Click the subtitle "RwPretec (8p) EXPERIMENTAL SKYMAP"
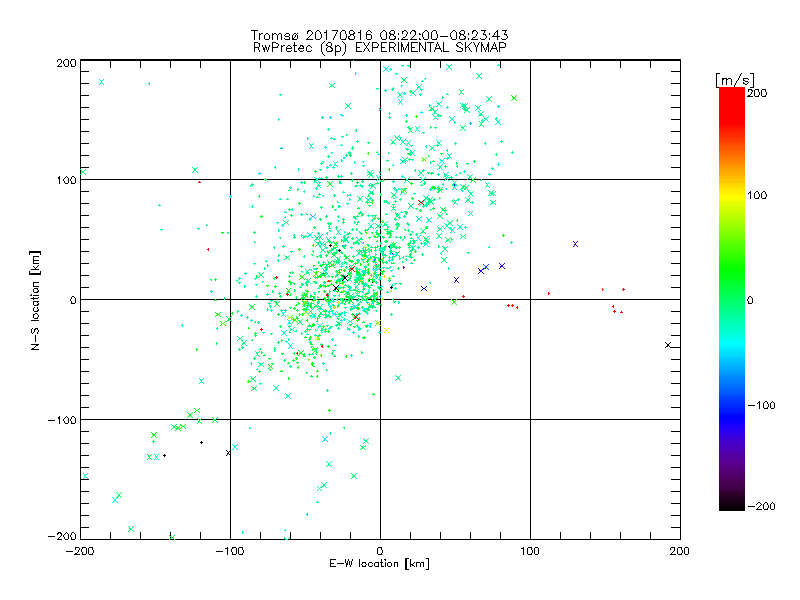This screenshot has width=800, height=600. click(x=379, y=47)
